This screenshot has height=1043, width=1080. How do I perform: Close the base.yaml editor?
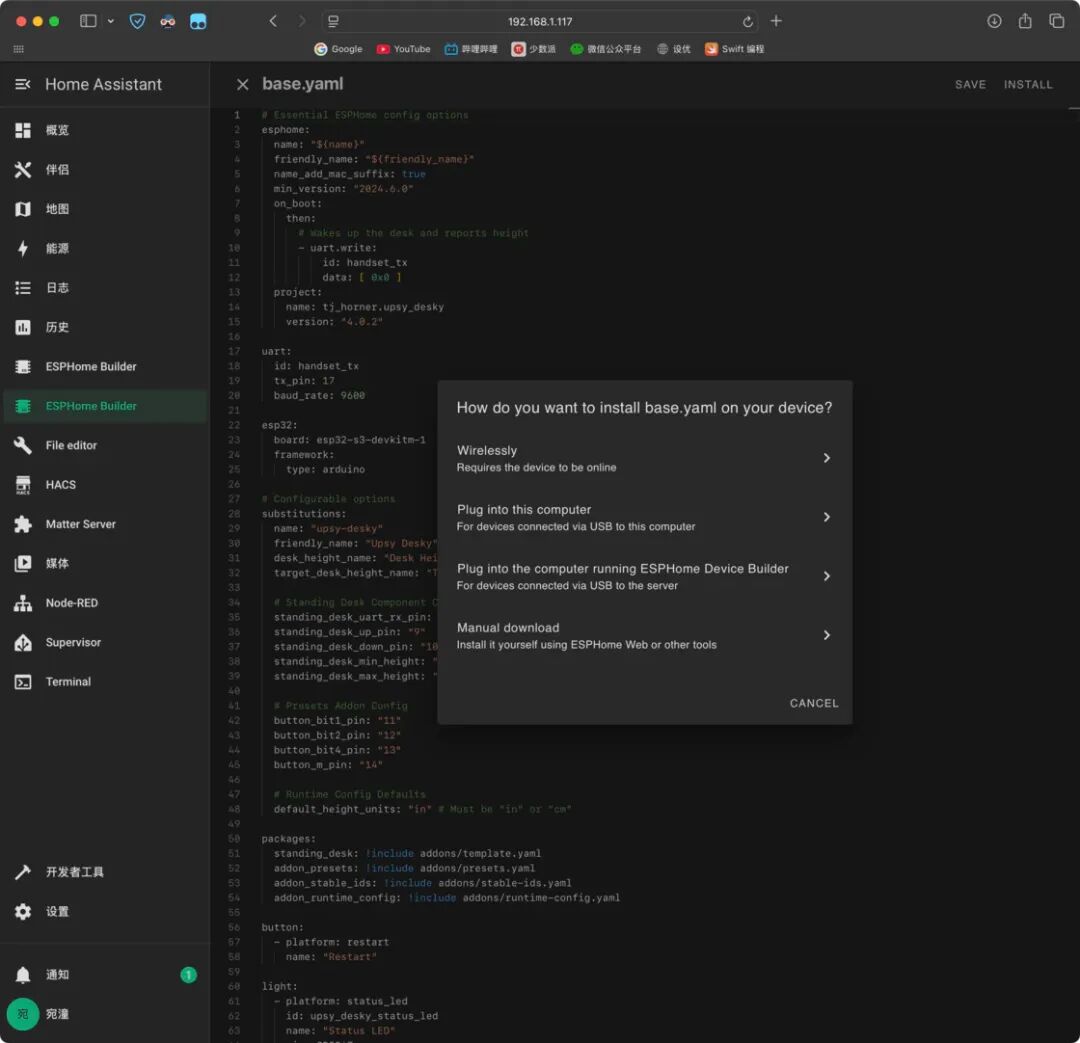click(x=242, y=84)
